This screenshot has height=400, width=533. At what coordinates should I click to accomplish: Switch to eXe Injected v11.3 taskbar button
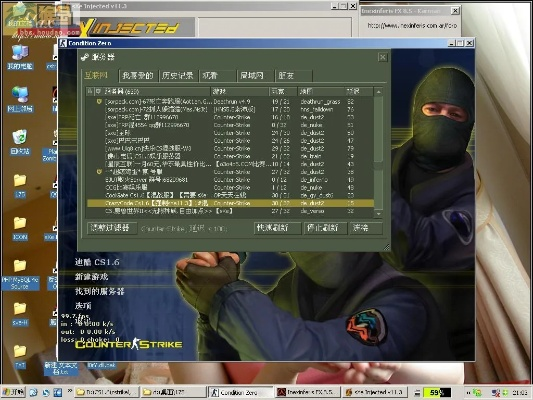pyautogui.click(x=375, y=392)
